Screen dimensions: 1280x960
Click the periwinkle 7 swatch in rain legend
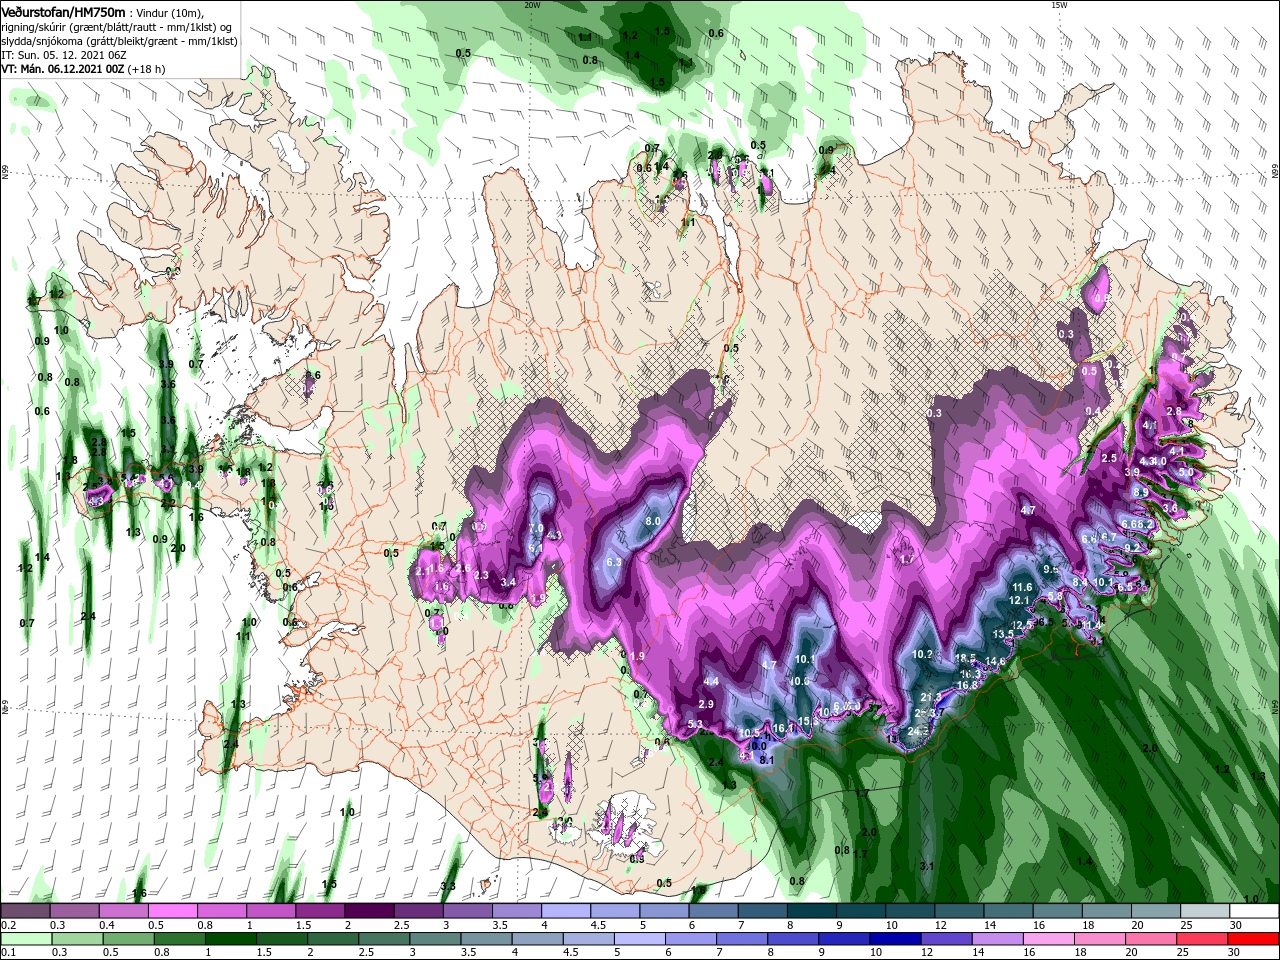pyautogui.click(x=741, y=939)
